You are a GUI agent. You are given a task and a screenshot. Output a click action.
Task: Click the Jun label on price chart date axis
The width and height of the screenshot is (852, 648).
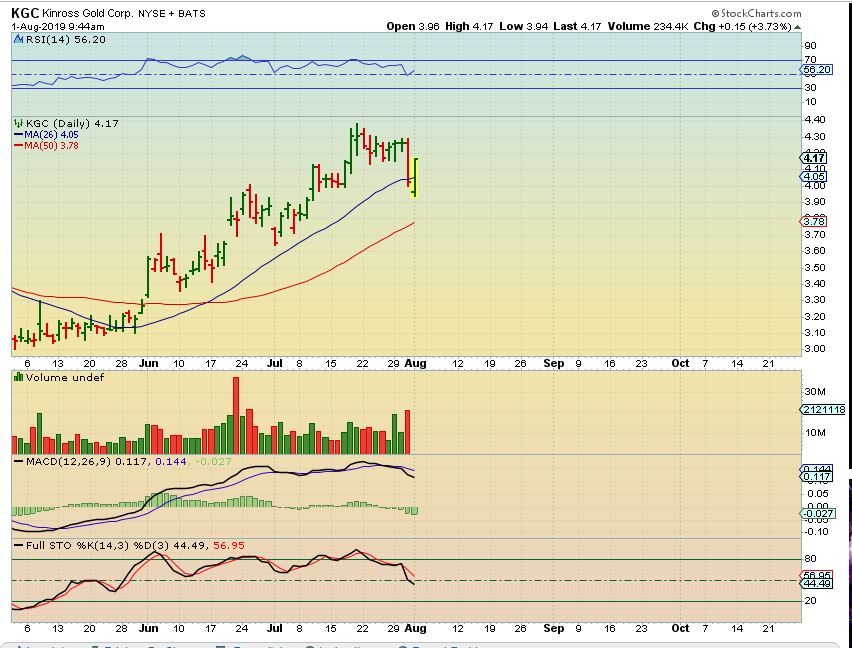click(x=148, y=363)
